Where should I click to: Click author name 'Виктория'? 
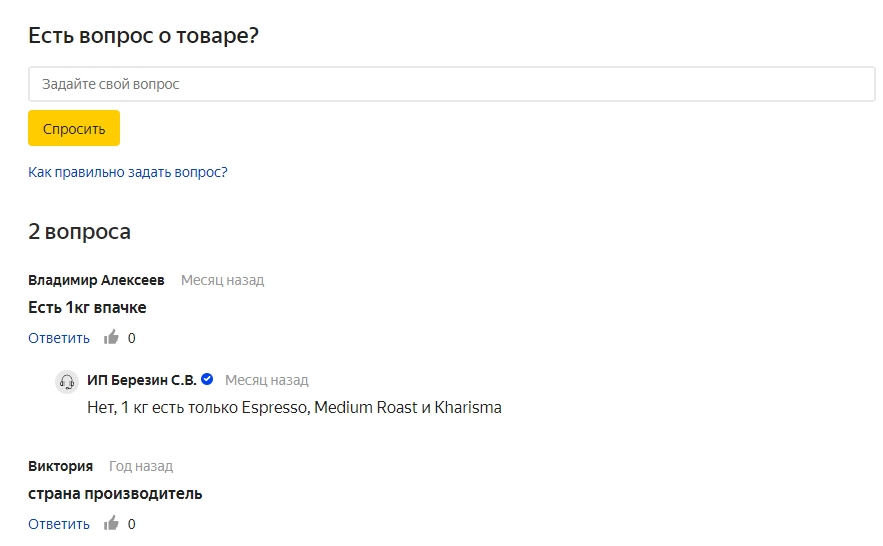click(60, 466)
